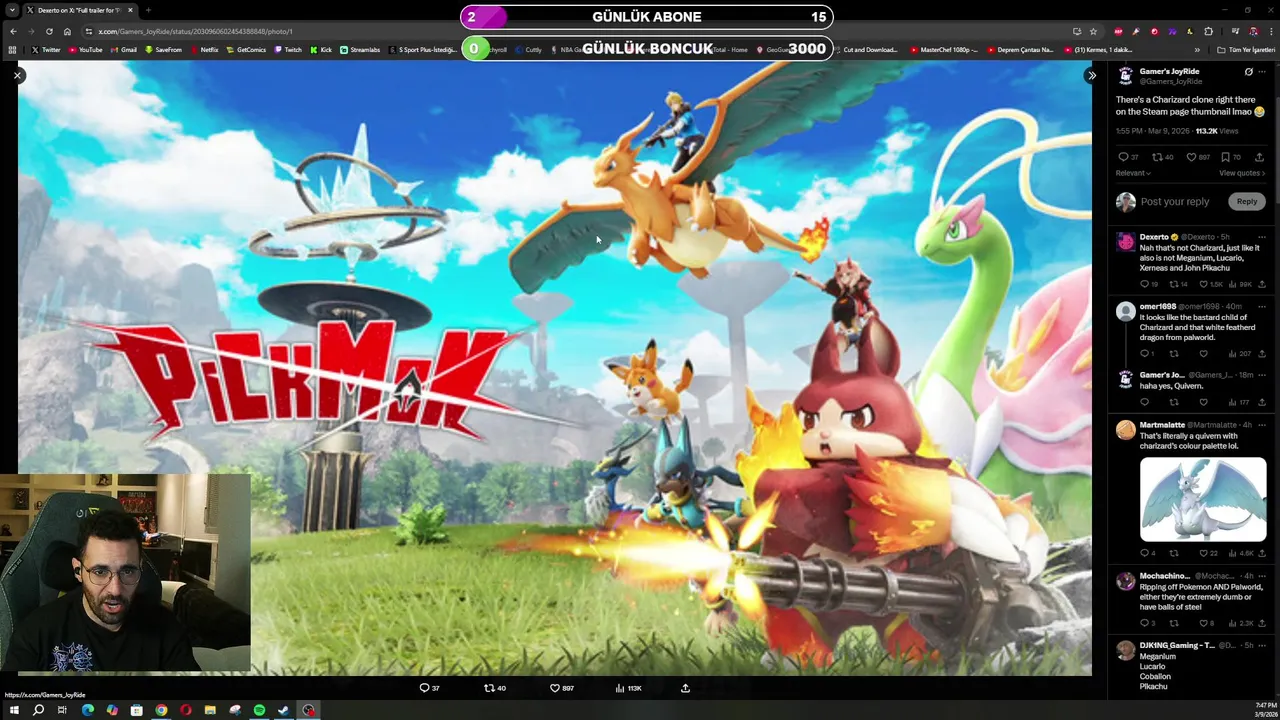Like Dexerto's reply with 1.5K likes
The width and height of the screenshot is (1280, 720).
tap(1210, 284)
